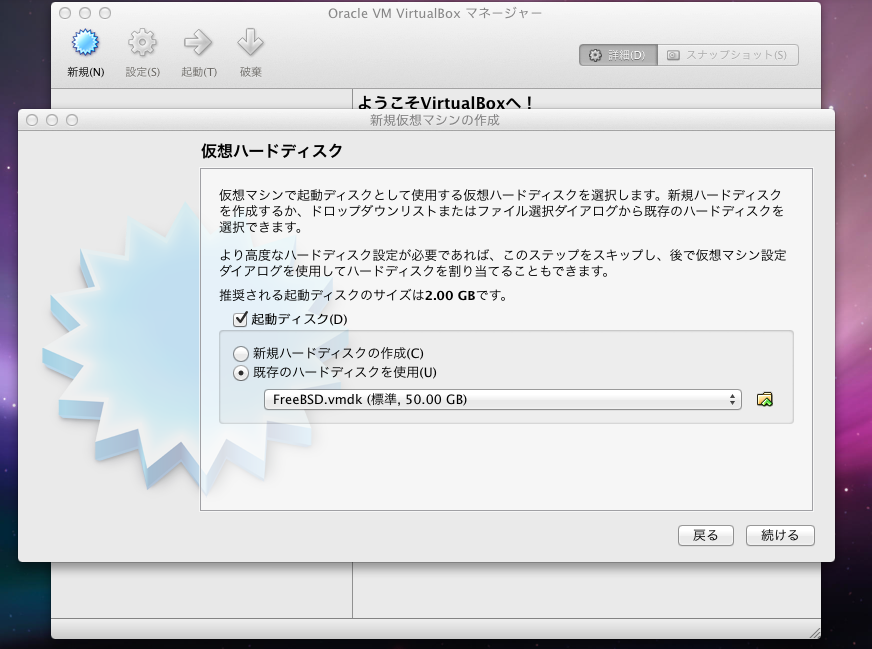The width and height of the screenshot is (872, 649).
Task: Click the 戻る back button
Action: coord(706,535)
